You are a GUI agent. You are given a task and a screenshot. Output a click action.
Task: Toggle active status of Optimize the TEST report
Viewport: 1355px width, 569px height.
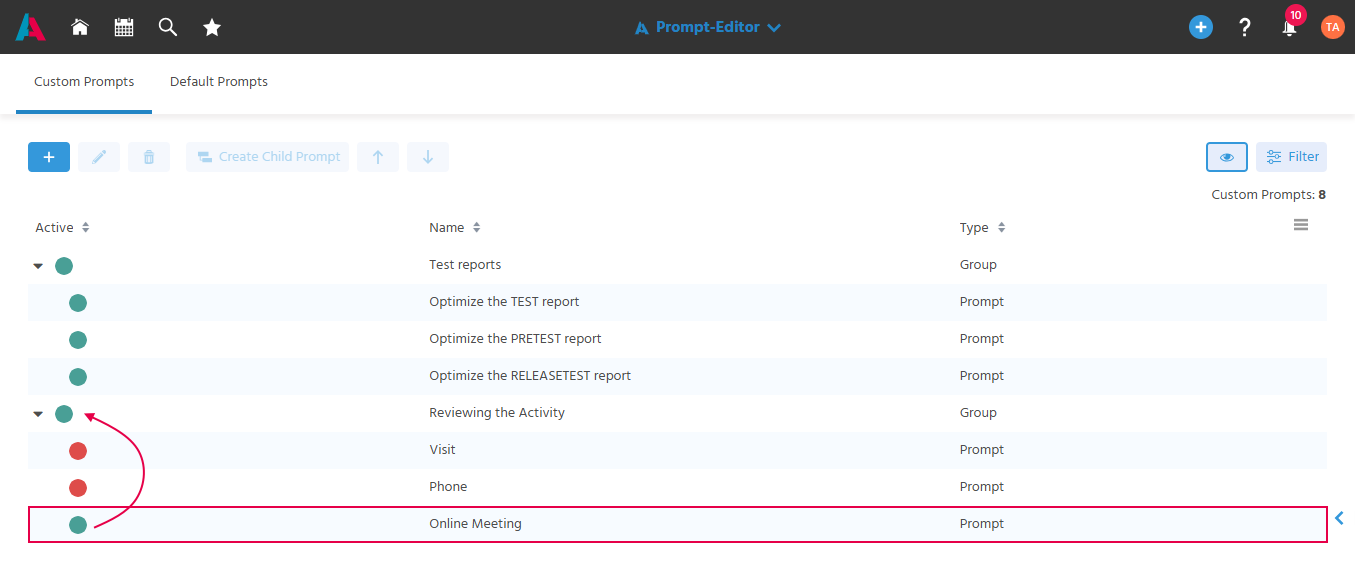(x=78, y=303)
